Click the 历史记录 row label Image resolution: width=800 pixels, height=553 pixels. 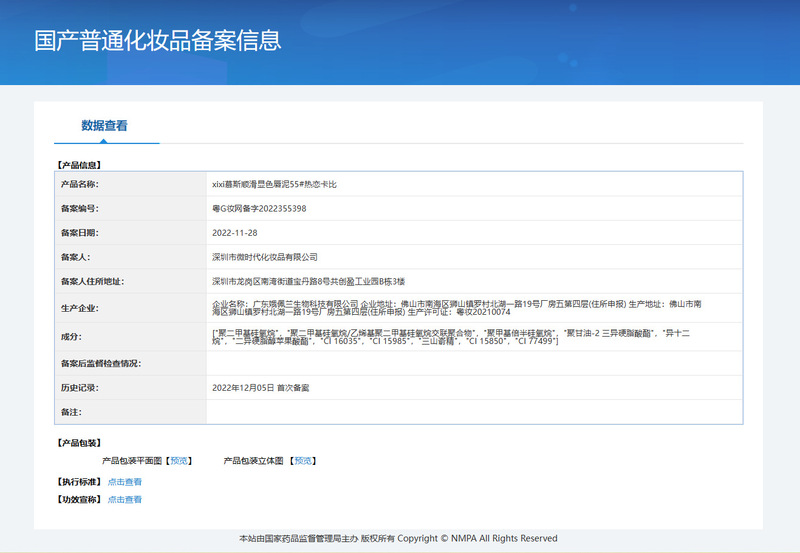80,388
